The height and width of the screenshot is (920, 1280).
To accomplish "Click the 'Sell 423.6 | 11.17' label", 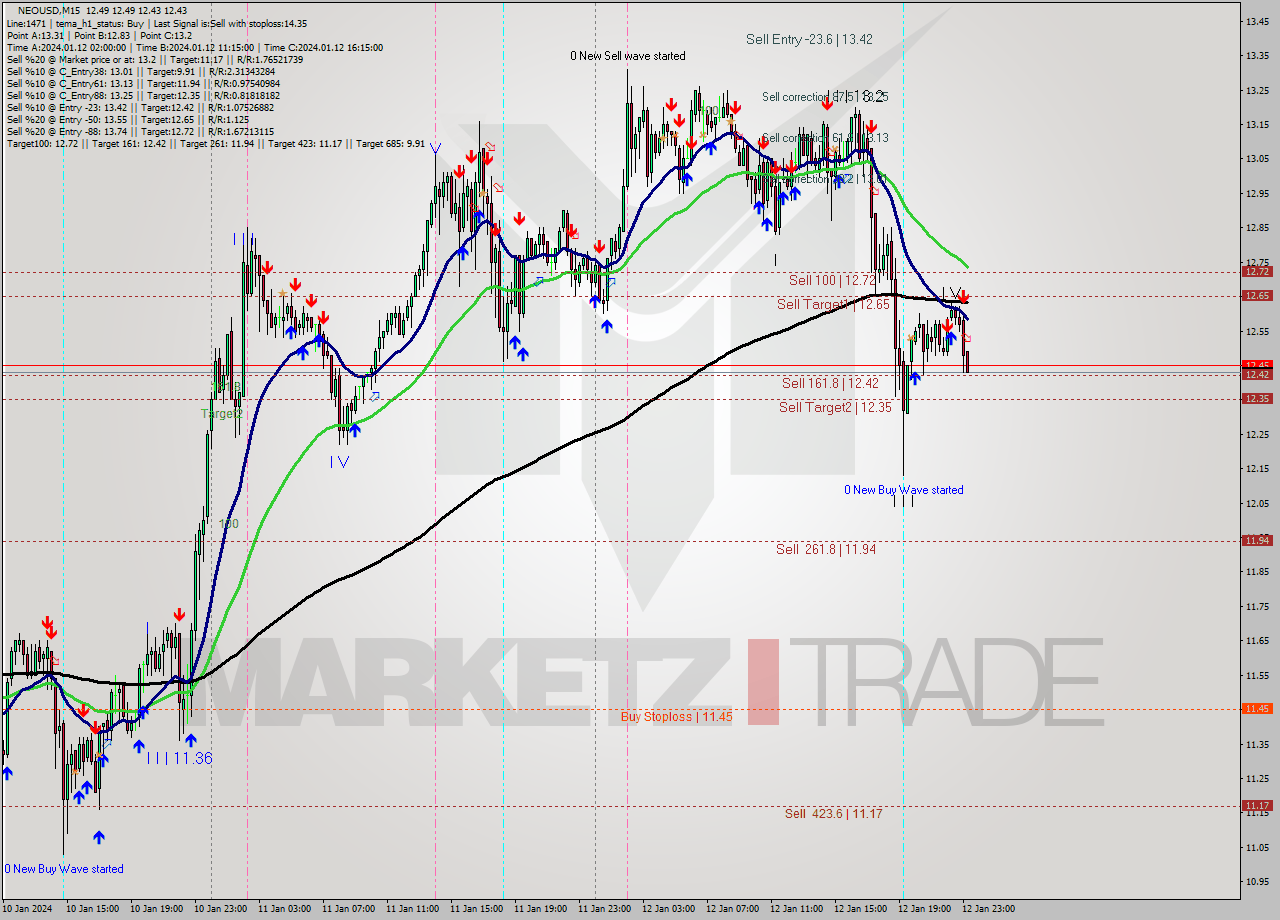I will click(833, 814).
